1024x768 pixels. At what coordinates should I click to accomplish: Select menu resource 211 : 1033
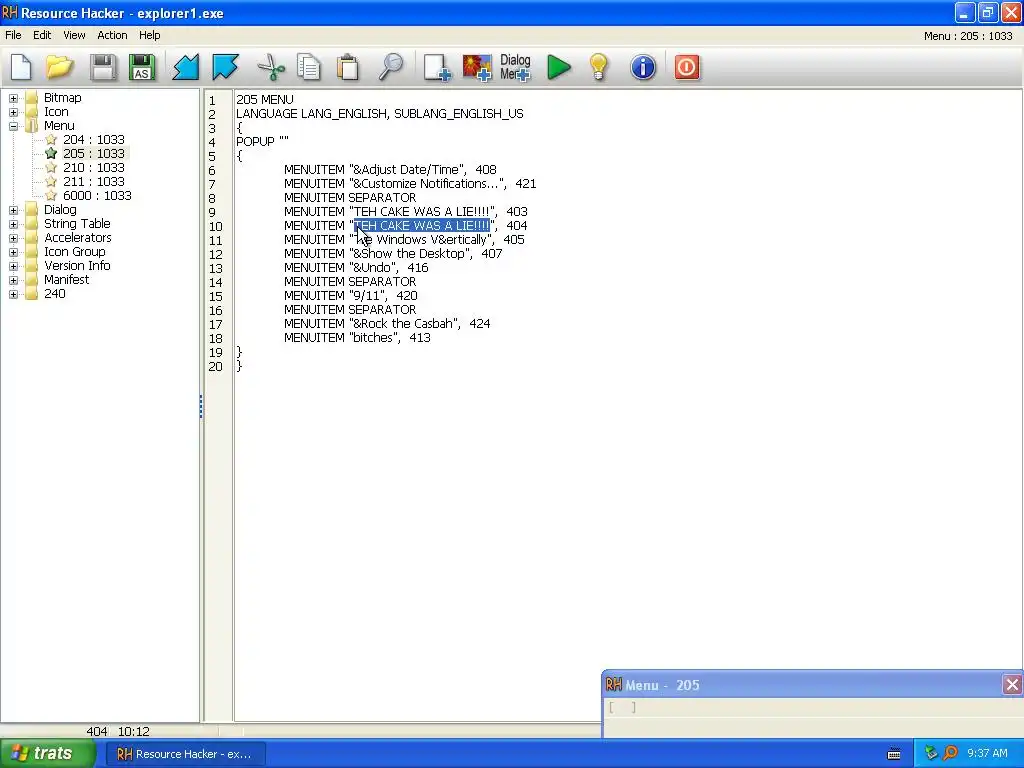(93, 182)
